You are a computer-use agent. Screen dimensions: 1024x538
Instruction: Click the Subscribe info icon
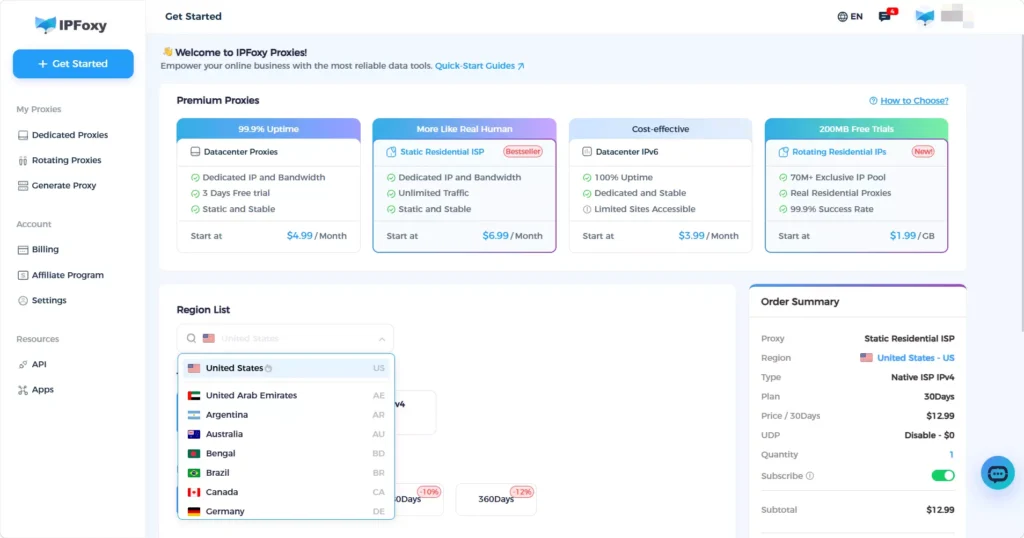[x=810, y=476]
